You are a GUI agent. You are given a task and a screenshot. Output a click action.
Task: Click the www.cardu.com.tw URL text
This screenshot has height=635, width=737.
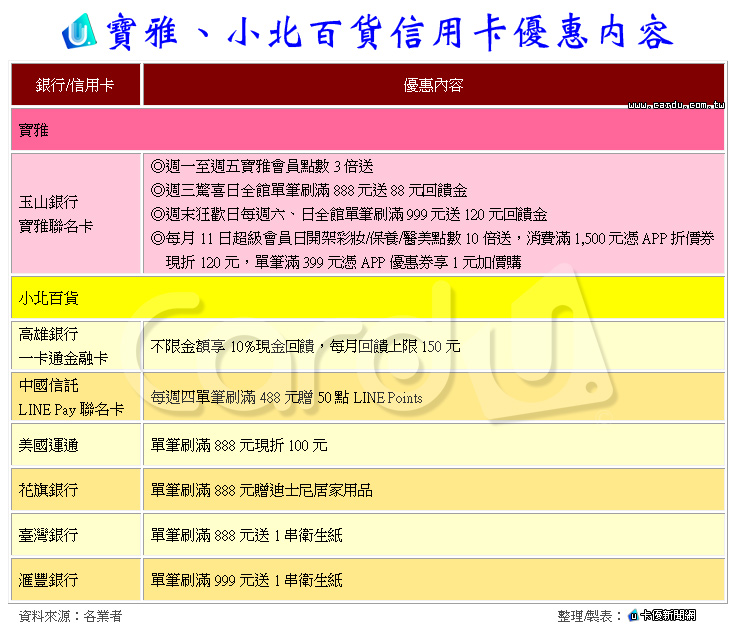[x=676, y=105]
